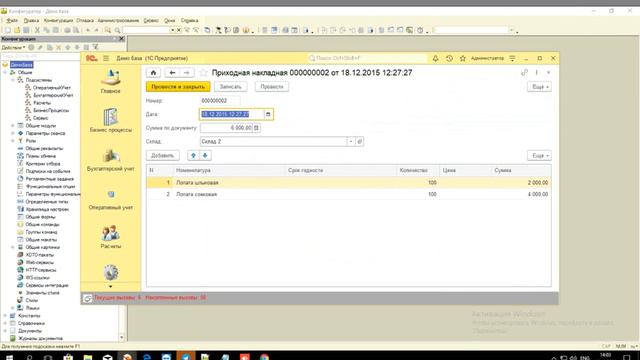Screen dimensions: 640x360
Task: Open history clock icon in title bar
Action: coord(449,58)
